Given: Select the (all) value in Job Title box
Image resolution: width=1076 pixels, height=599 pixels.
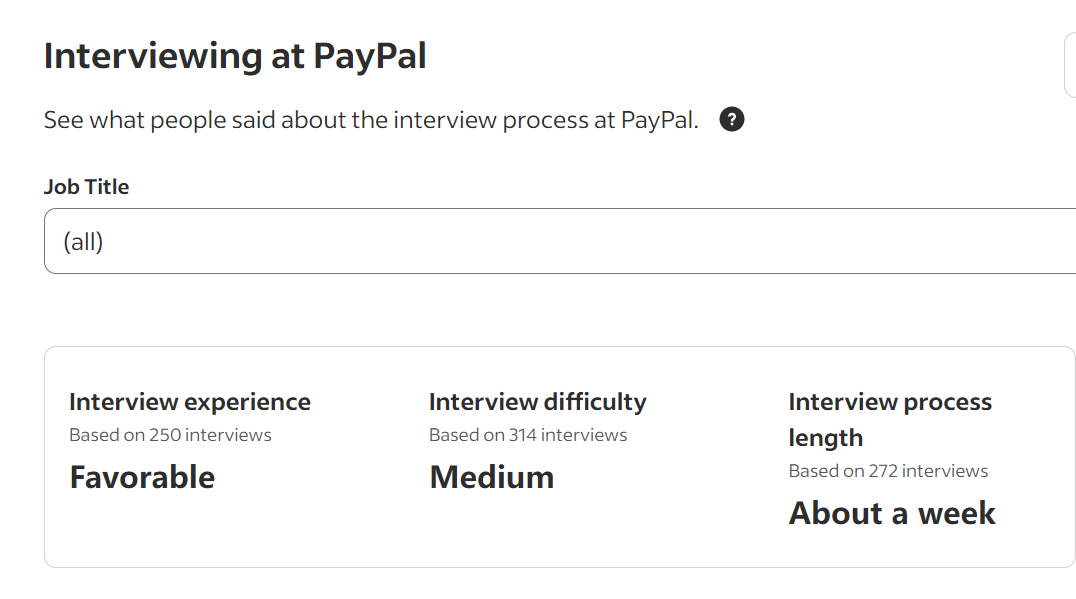Looking at the screenshot, I should coord(83,242).
